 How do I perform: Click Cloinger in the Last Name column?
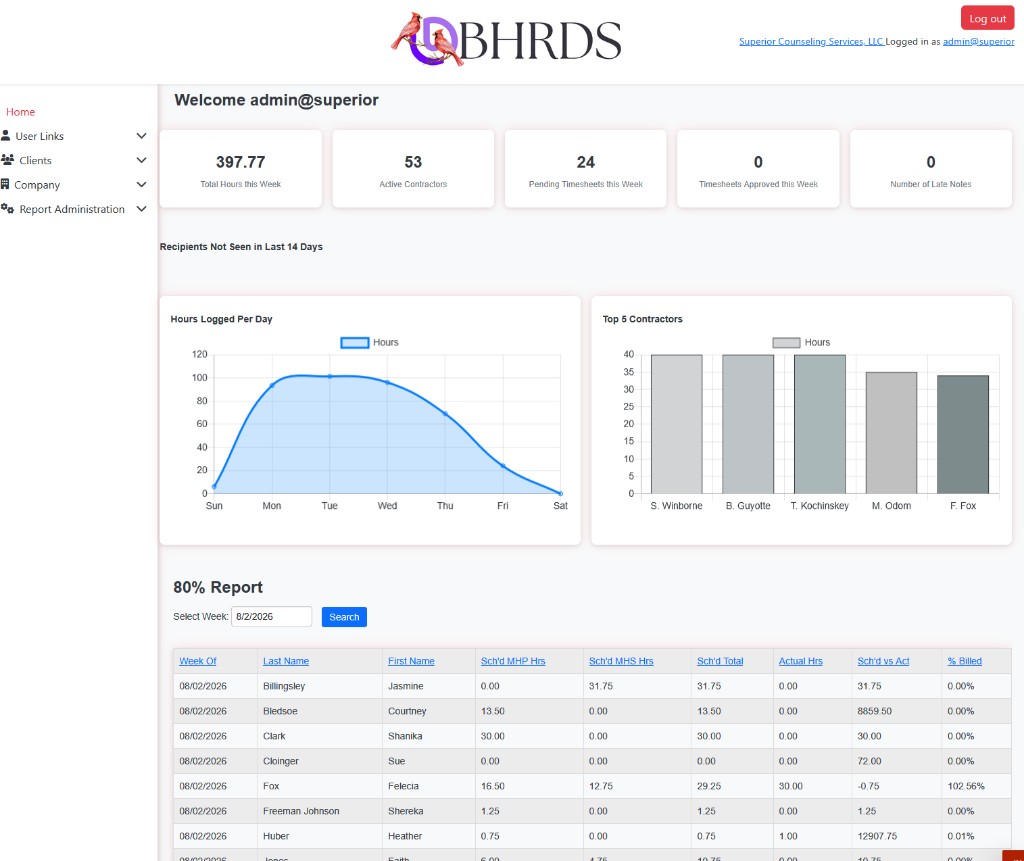coord(280,761)
